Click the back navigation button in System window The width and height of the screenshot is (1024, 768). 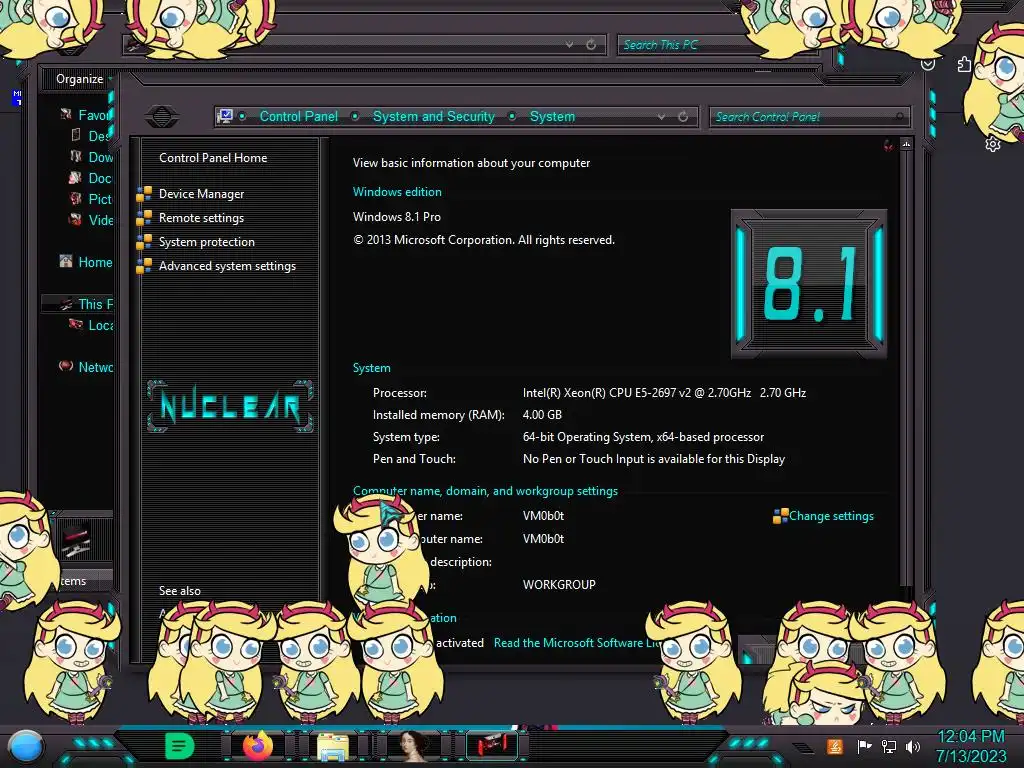pyautogui.click(x=162, y=116)
